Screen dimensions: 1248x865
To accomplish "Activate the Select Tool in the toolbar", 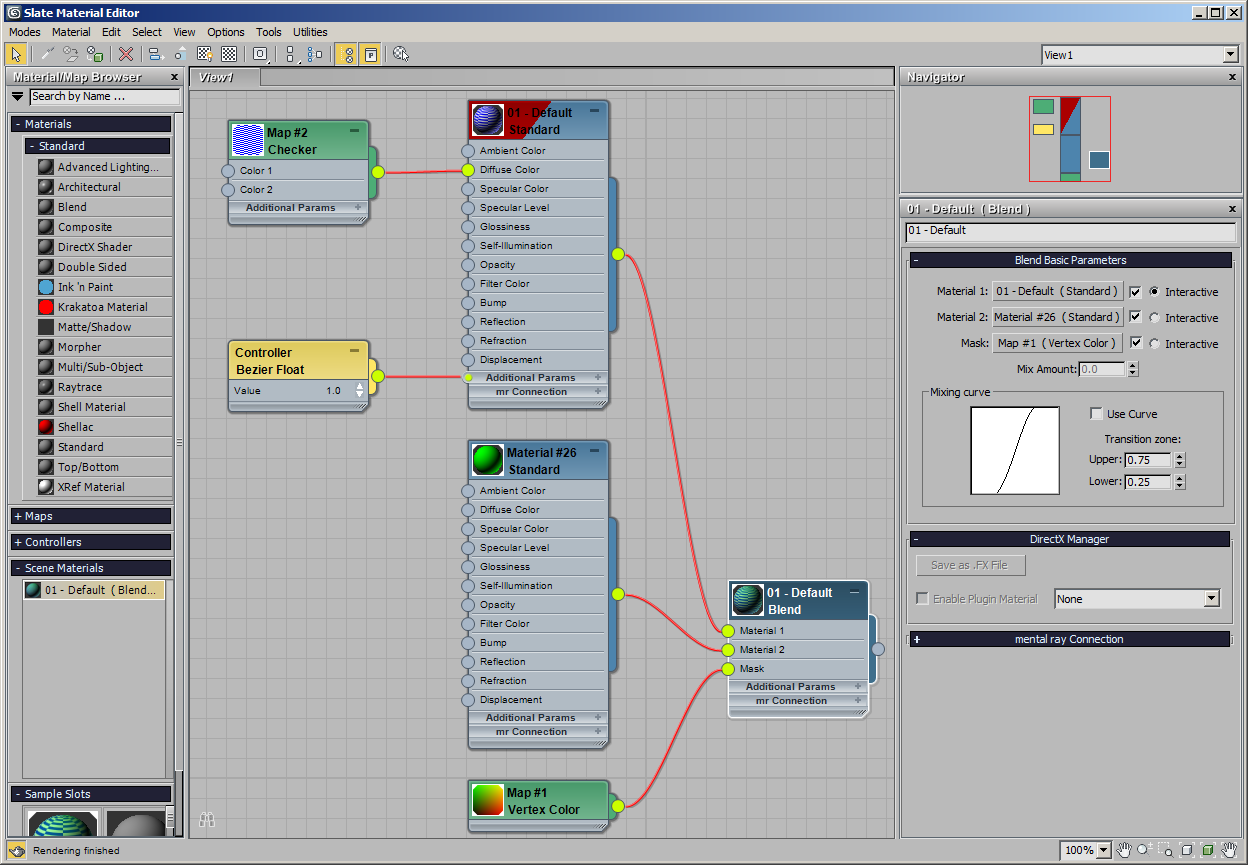I will (15, 54).
